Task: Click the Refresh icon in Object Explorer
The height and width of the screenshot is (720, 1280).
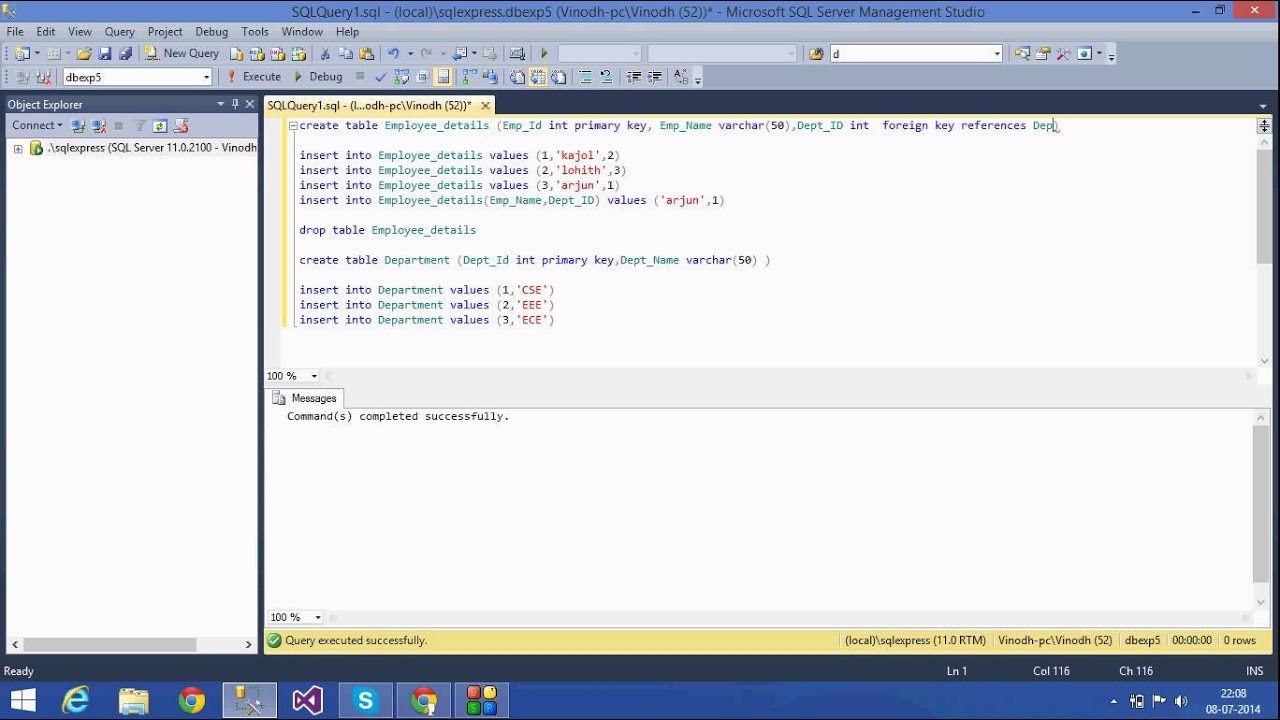Action: 160,125
